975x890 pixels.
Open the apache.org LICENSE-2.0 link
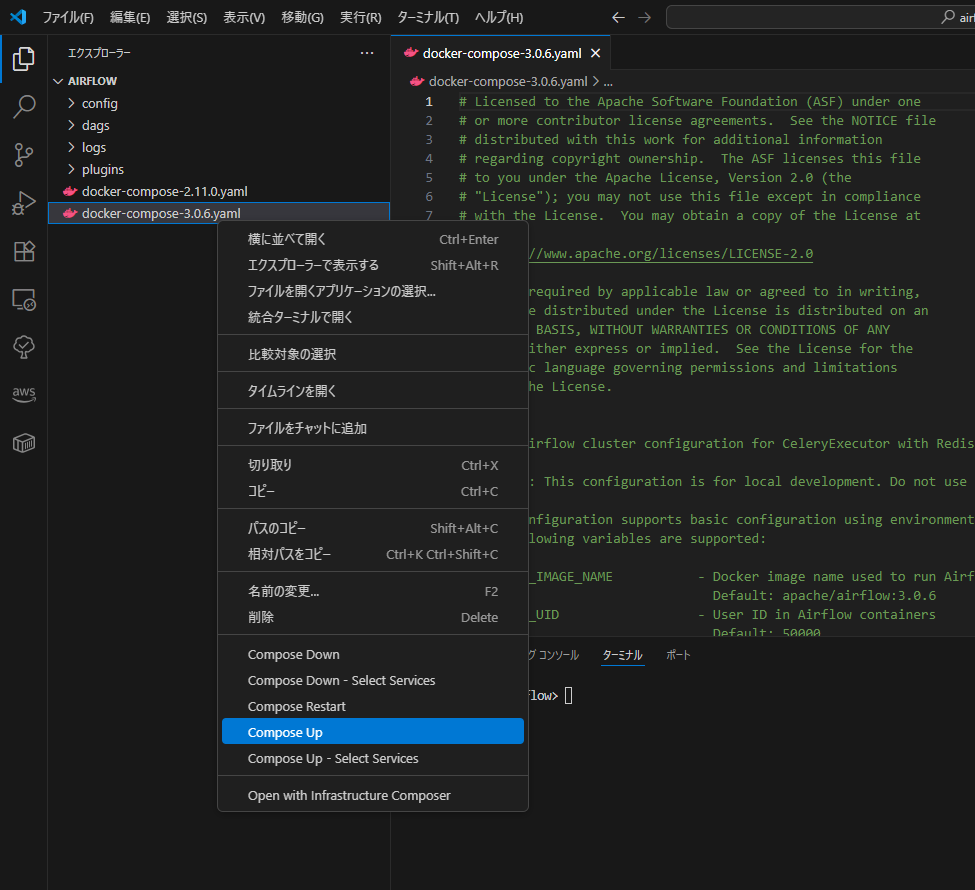point(671,254)
